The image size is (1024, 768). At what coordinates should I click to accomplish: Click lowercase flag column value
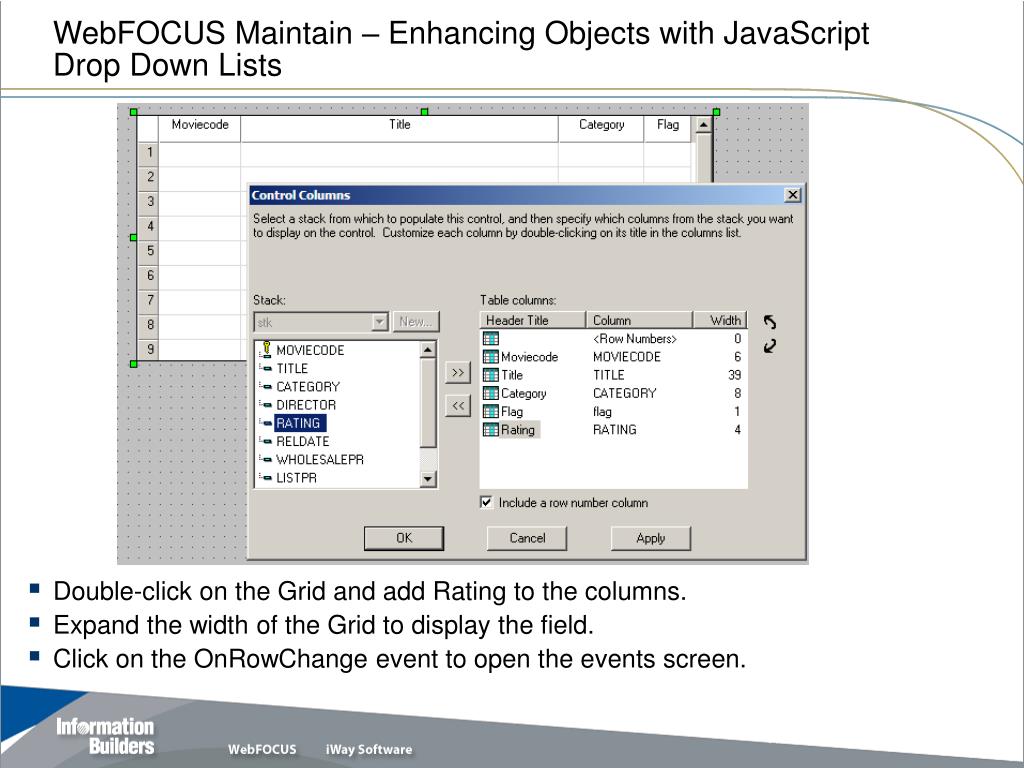[x=602, y=411]
